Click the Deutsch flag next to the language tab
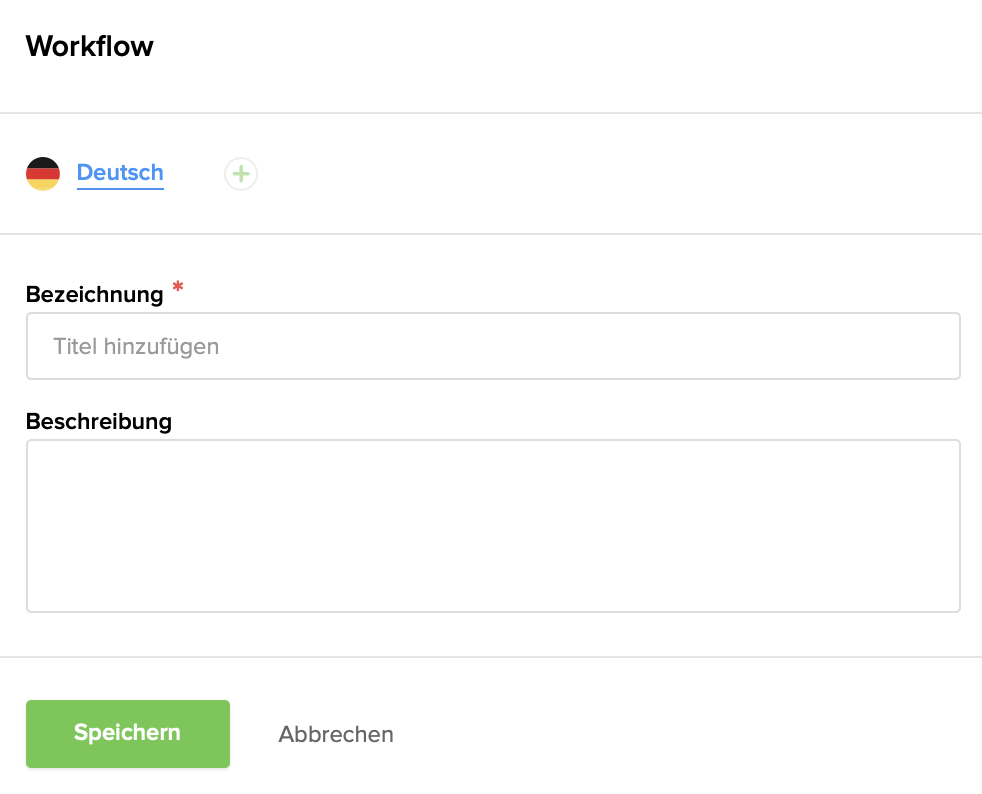Screen dimensions: 982x794 (43, 172)
